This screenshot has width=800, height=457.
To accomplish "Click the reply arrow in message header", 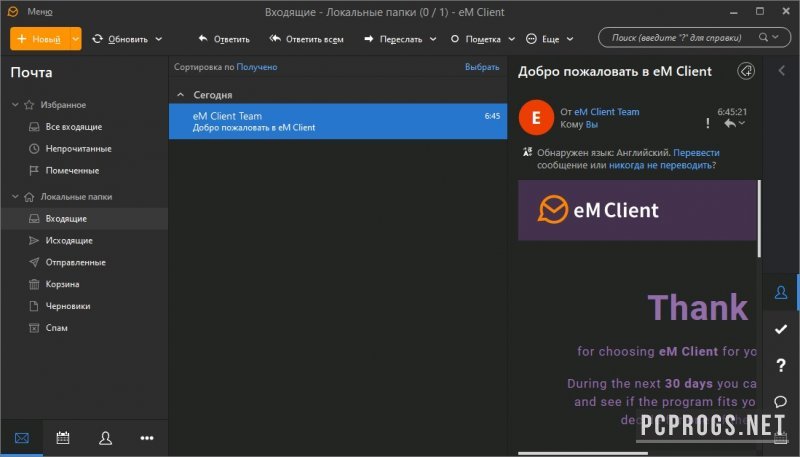I will [730, 123].
